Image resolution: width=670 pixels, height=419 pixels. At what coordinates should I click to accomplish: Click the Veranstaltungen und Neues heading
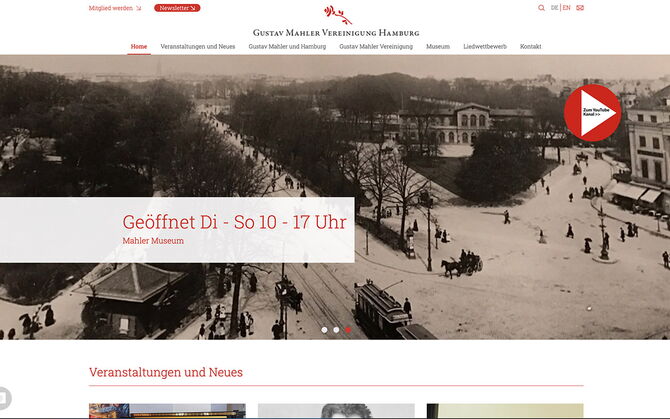(x=166, y=372)
